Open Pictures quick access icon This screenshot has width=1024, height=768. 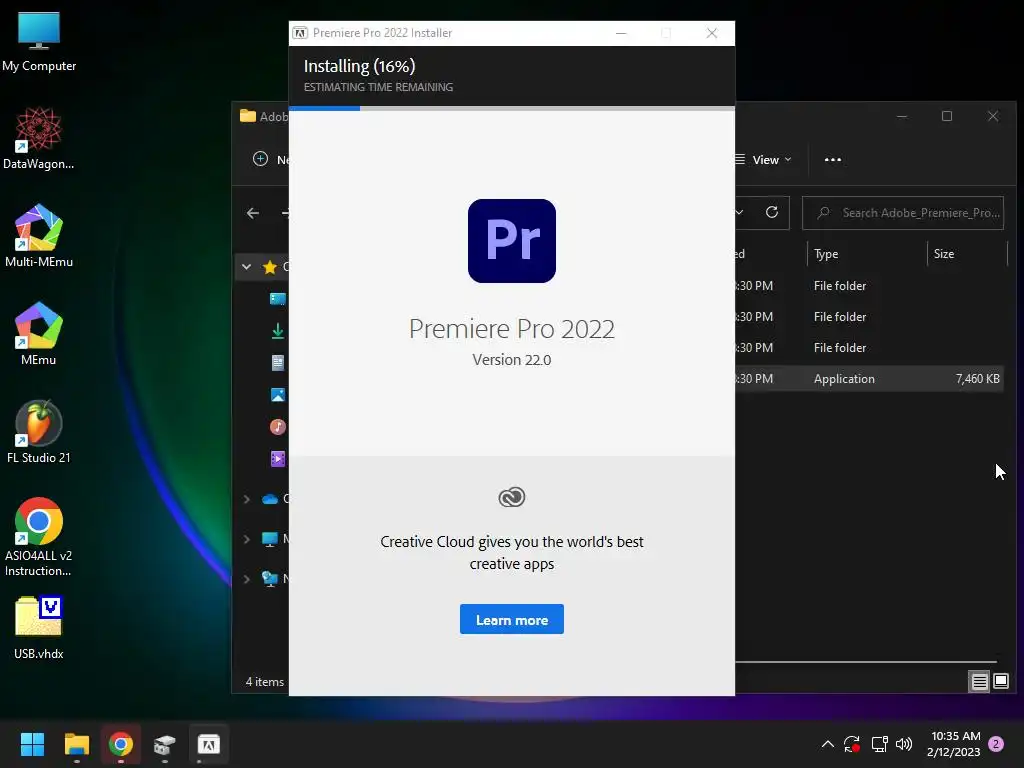(278, 394)
